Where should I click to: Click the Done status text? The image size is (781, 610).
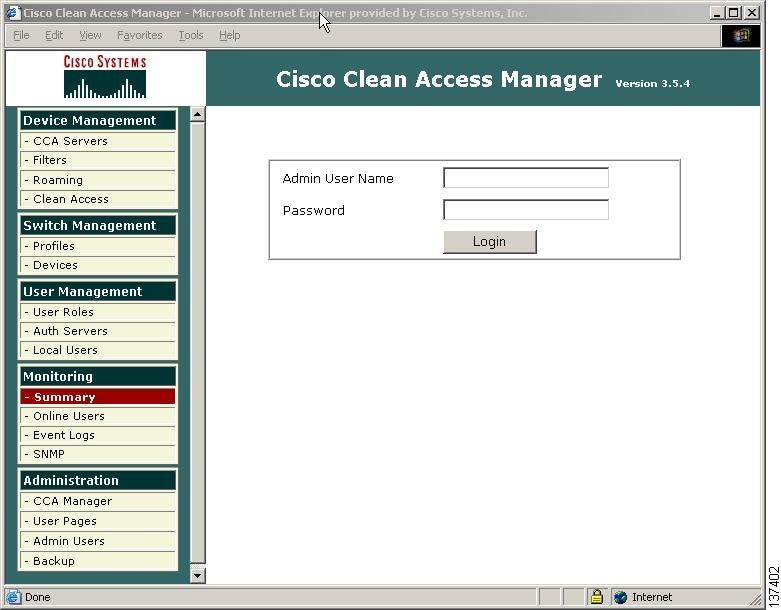(x=38, y=597)
